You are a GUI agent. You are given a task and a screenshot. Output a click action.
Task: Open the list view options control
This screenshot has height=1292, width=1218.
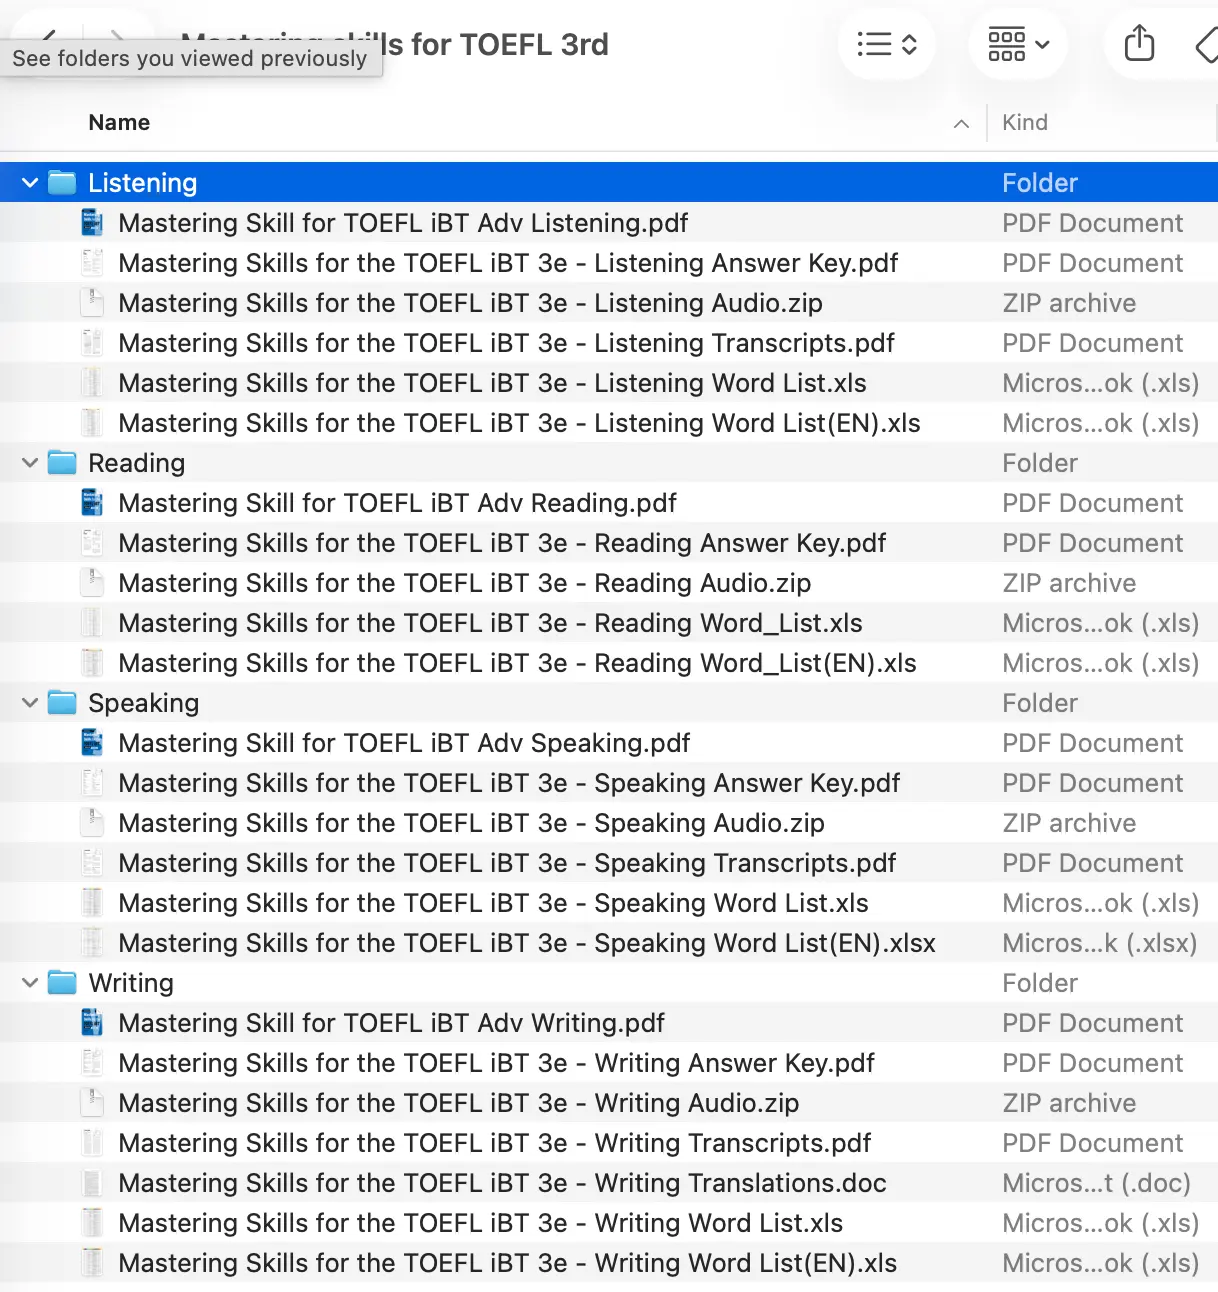[886, 44]
